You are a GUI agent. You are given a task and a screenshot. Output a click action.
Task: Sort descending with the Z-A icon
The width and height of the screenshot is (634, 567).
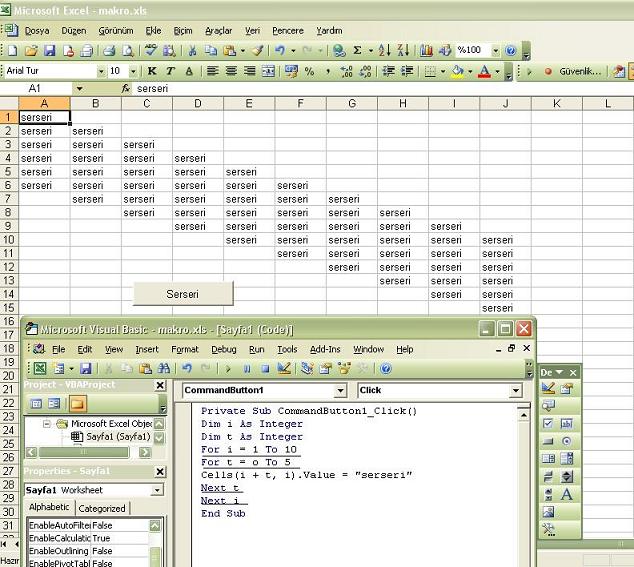point(403,51)
